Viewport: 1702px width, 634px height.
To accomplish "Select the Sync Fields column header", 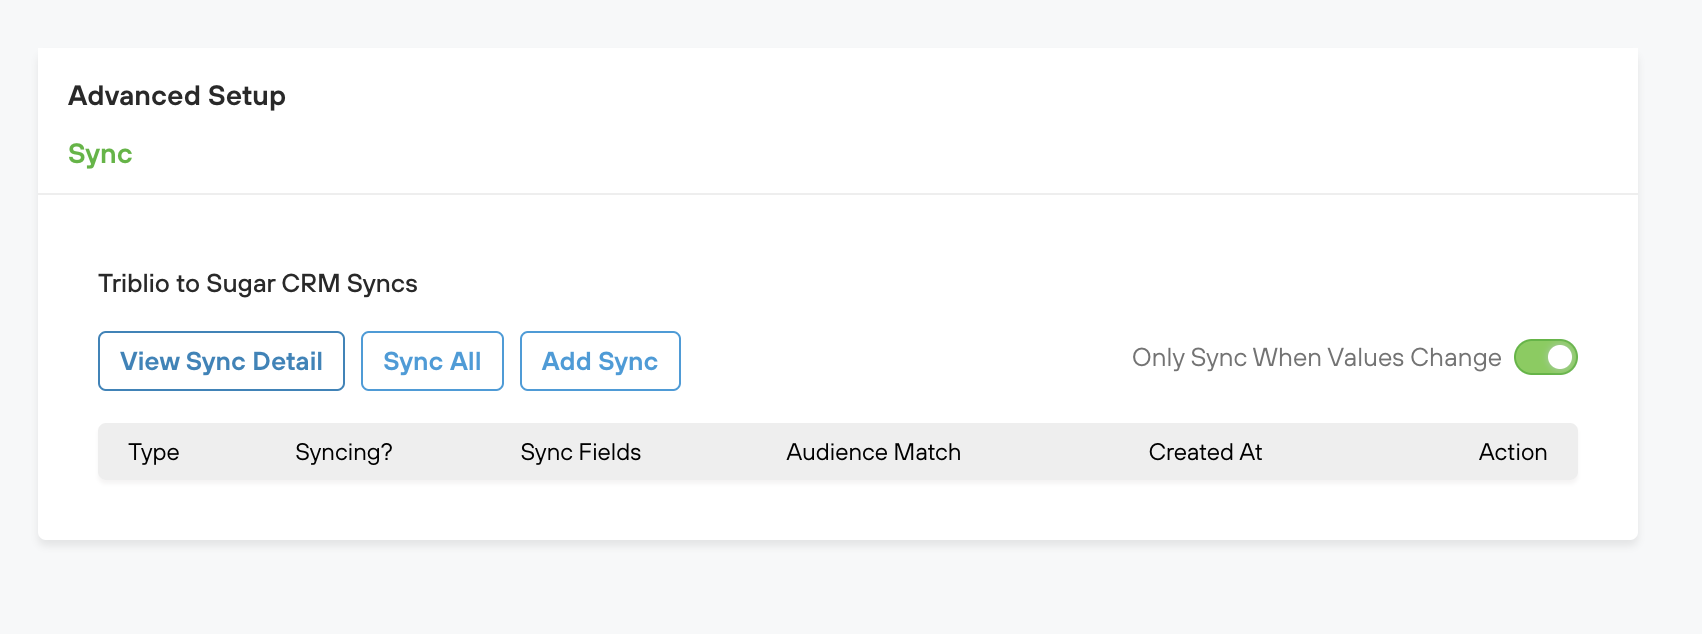I will pos(581,452).
